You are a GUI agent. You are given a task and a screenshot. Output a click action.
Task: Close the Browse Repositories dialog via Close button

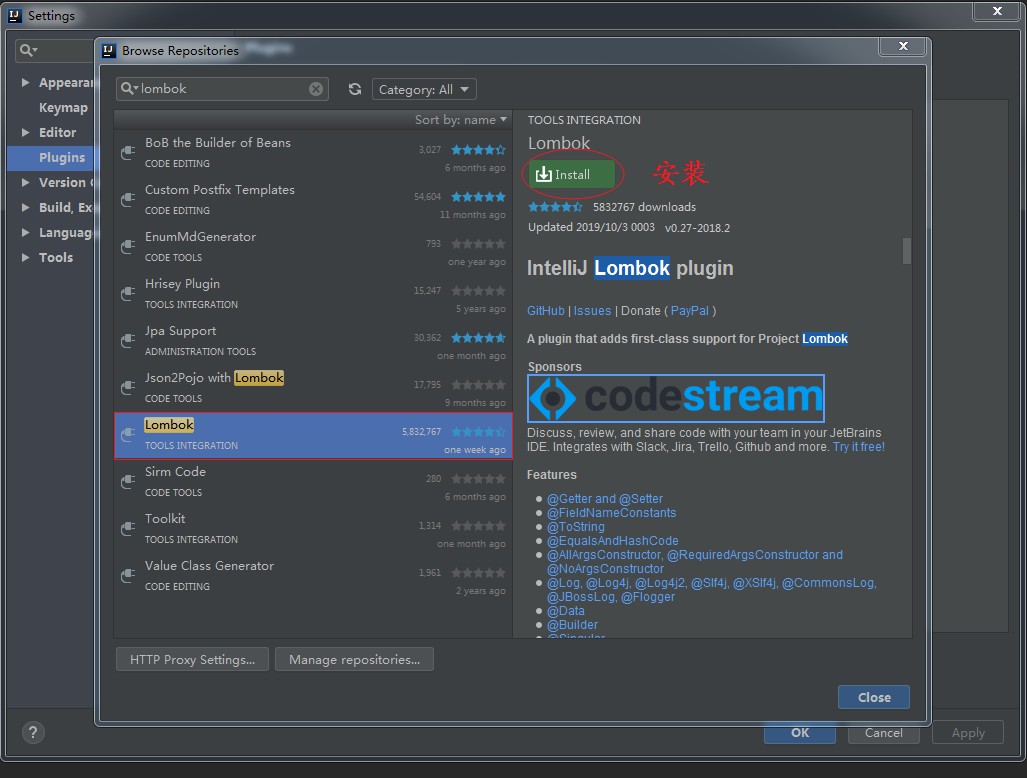point(874,697)
